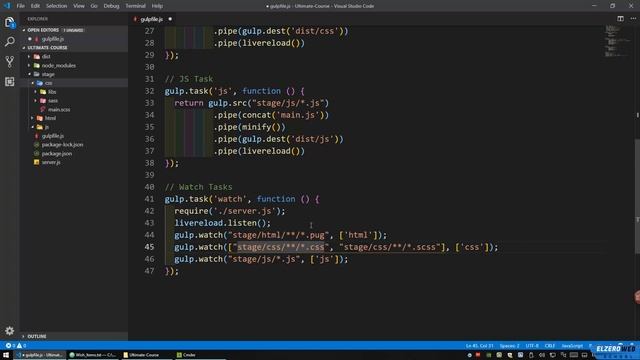Click the sass folder icon
The width and height of the screenshot is (640, 360).
coord(43,100)
